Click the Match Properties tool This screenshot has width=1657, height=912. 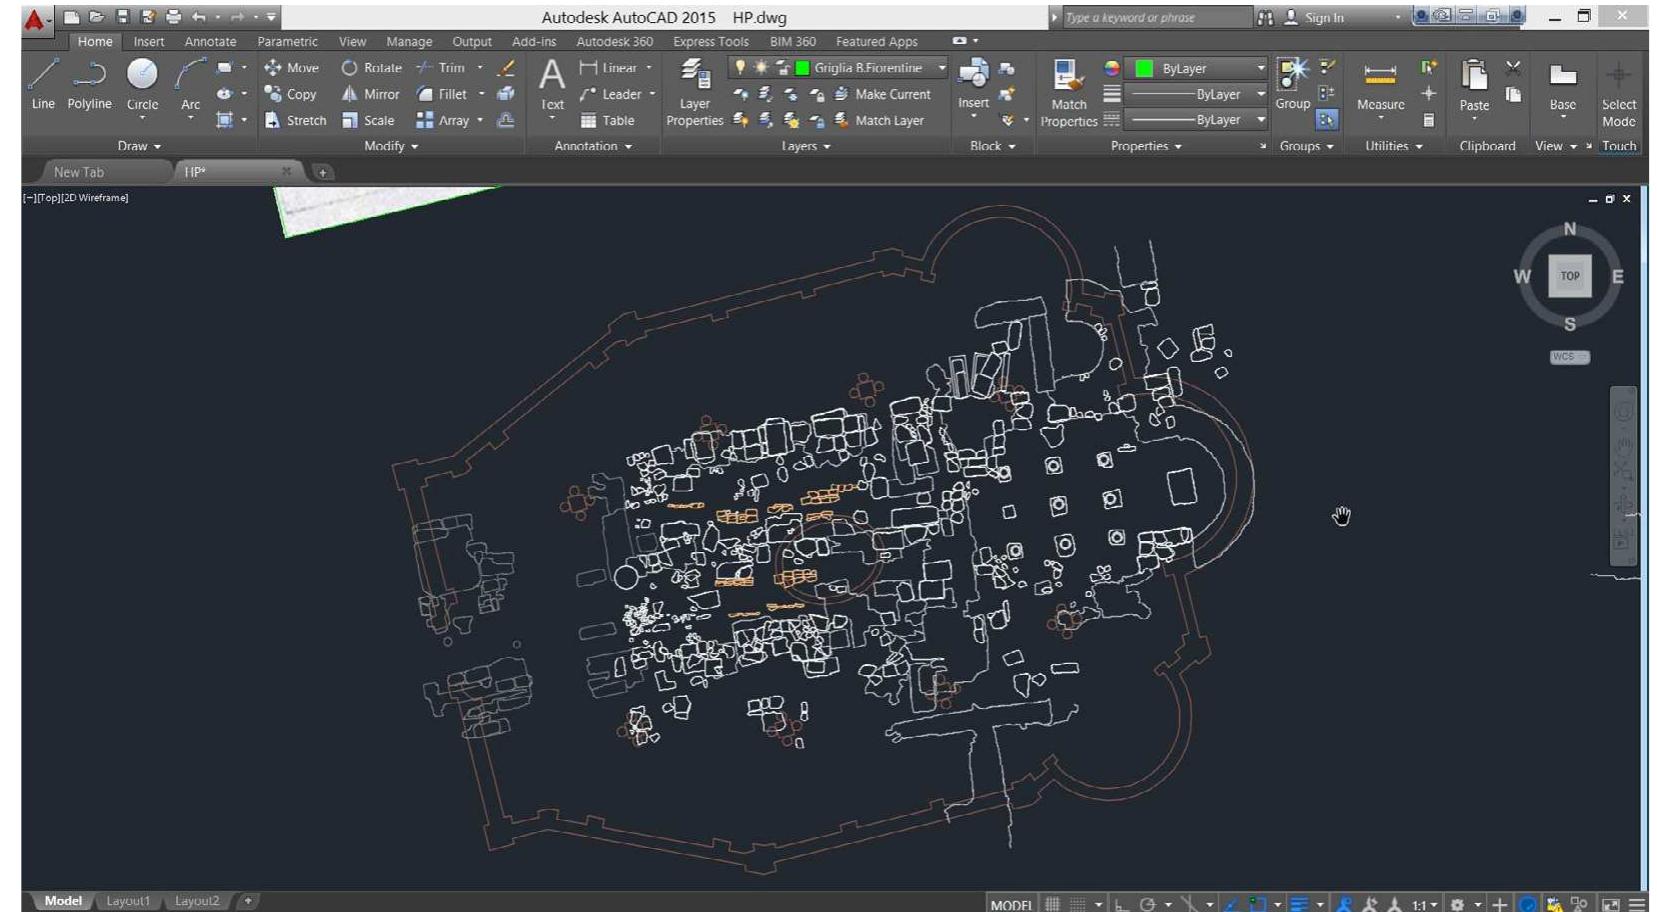point(1068,93)
